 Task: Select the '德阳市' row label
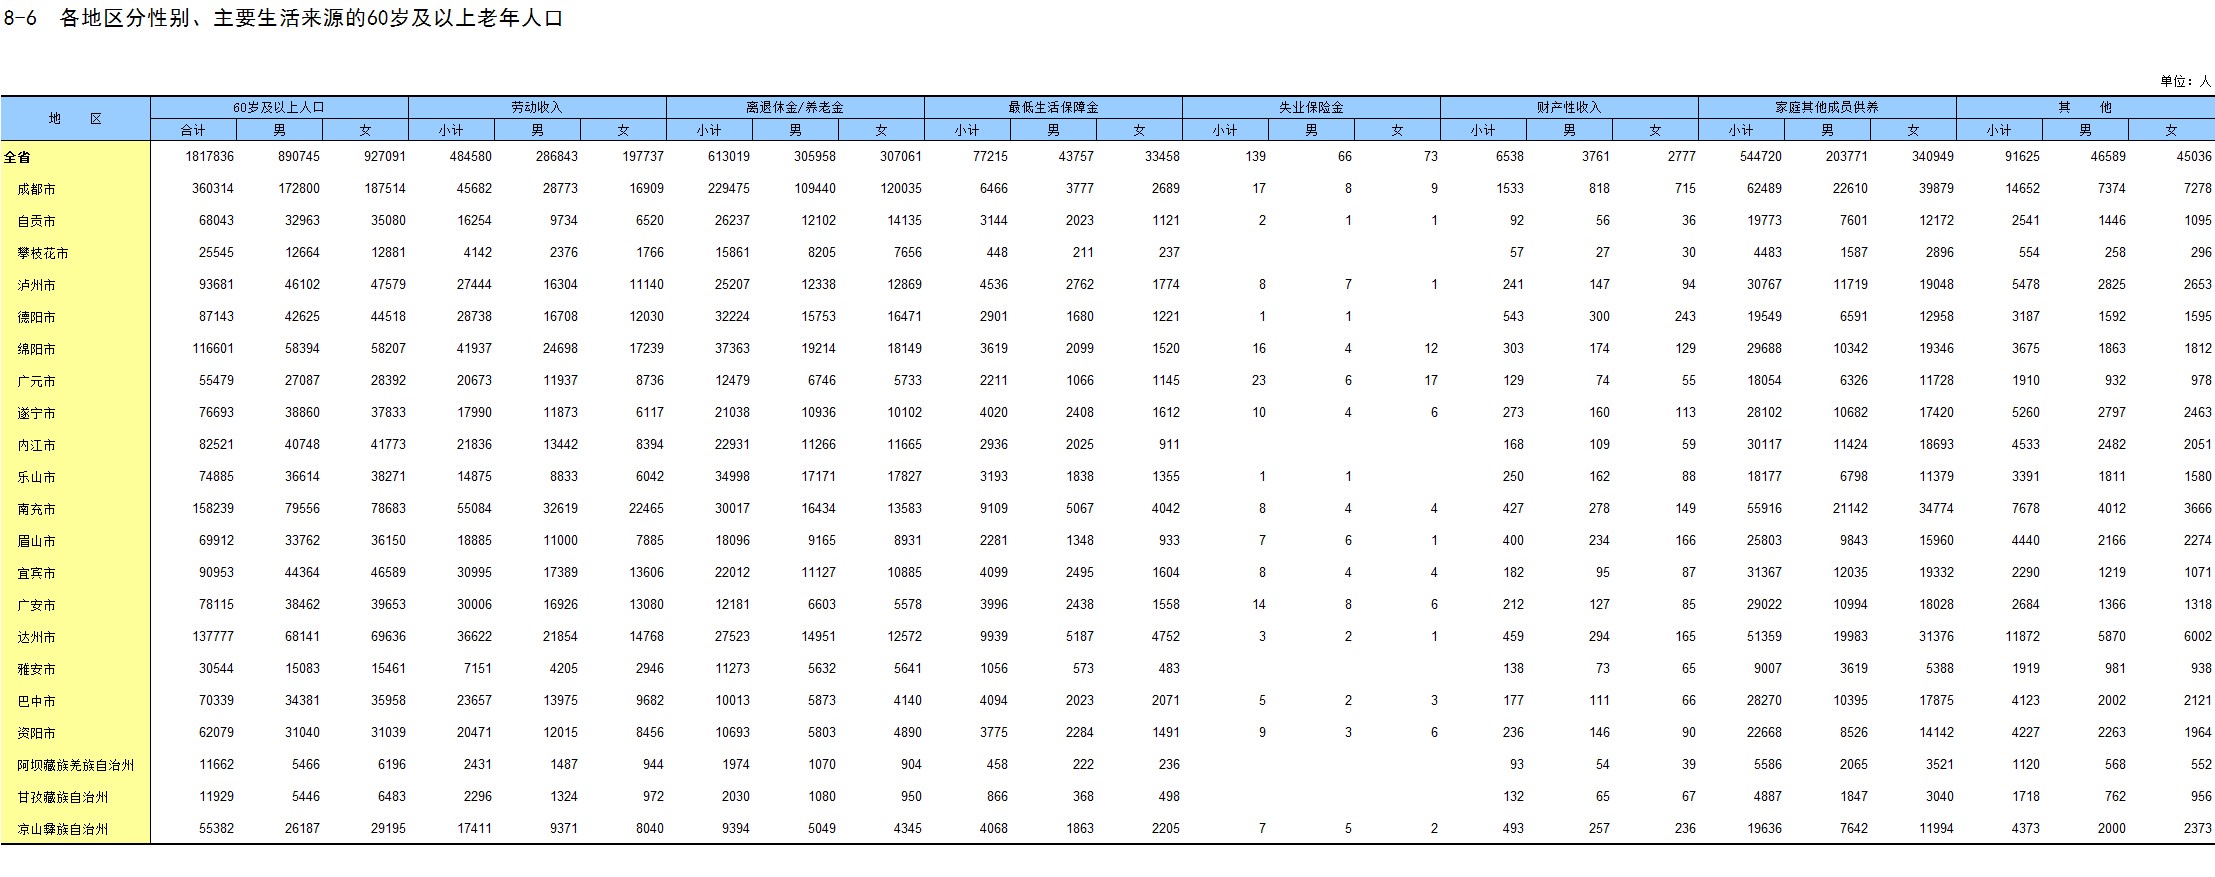click(x=36, y=317)
